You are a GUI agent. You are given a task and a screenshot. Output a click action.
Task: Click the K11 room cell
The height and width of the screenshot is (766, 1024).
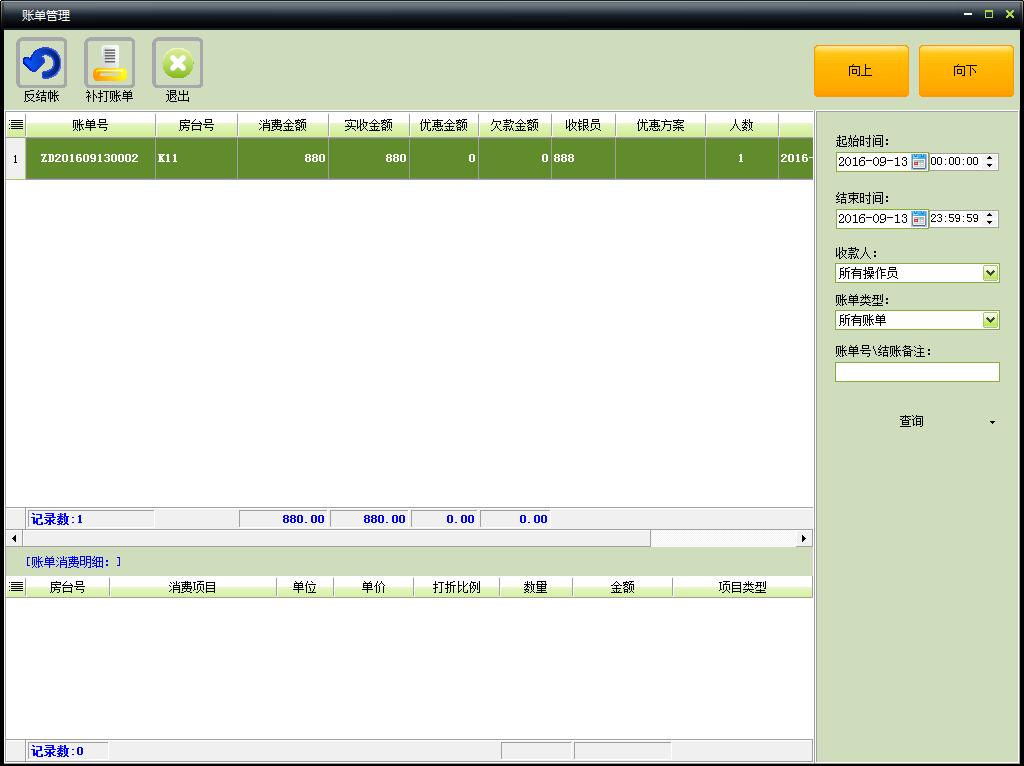click(197, 158)
